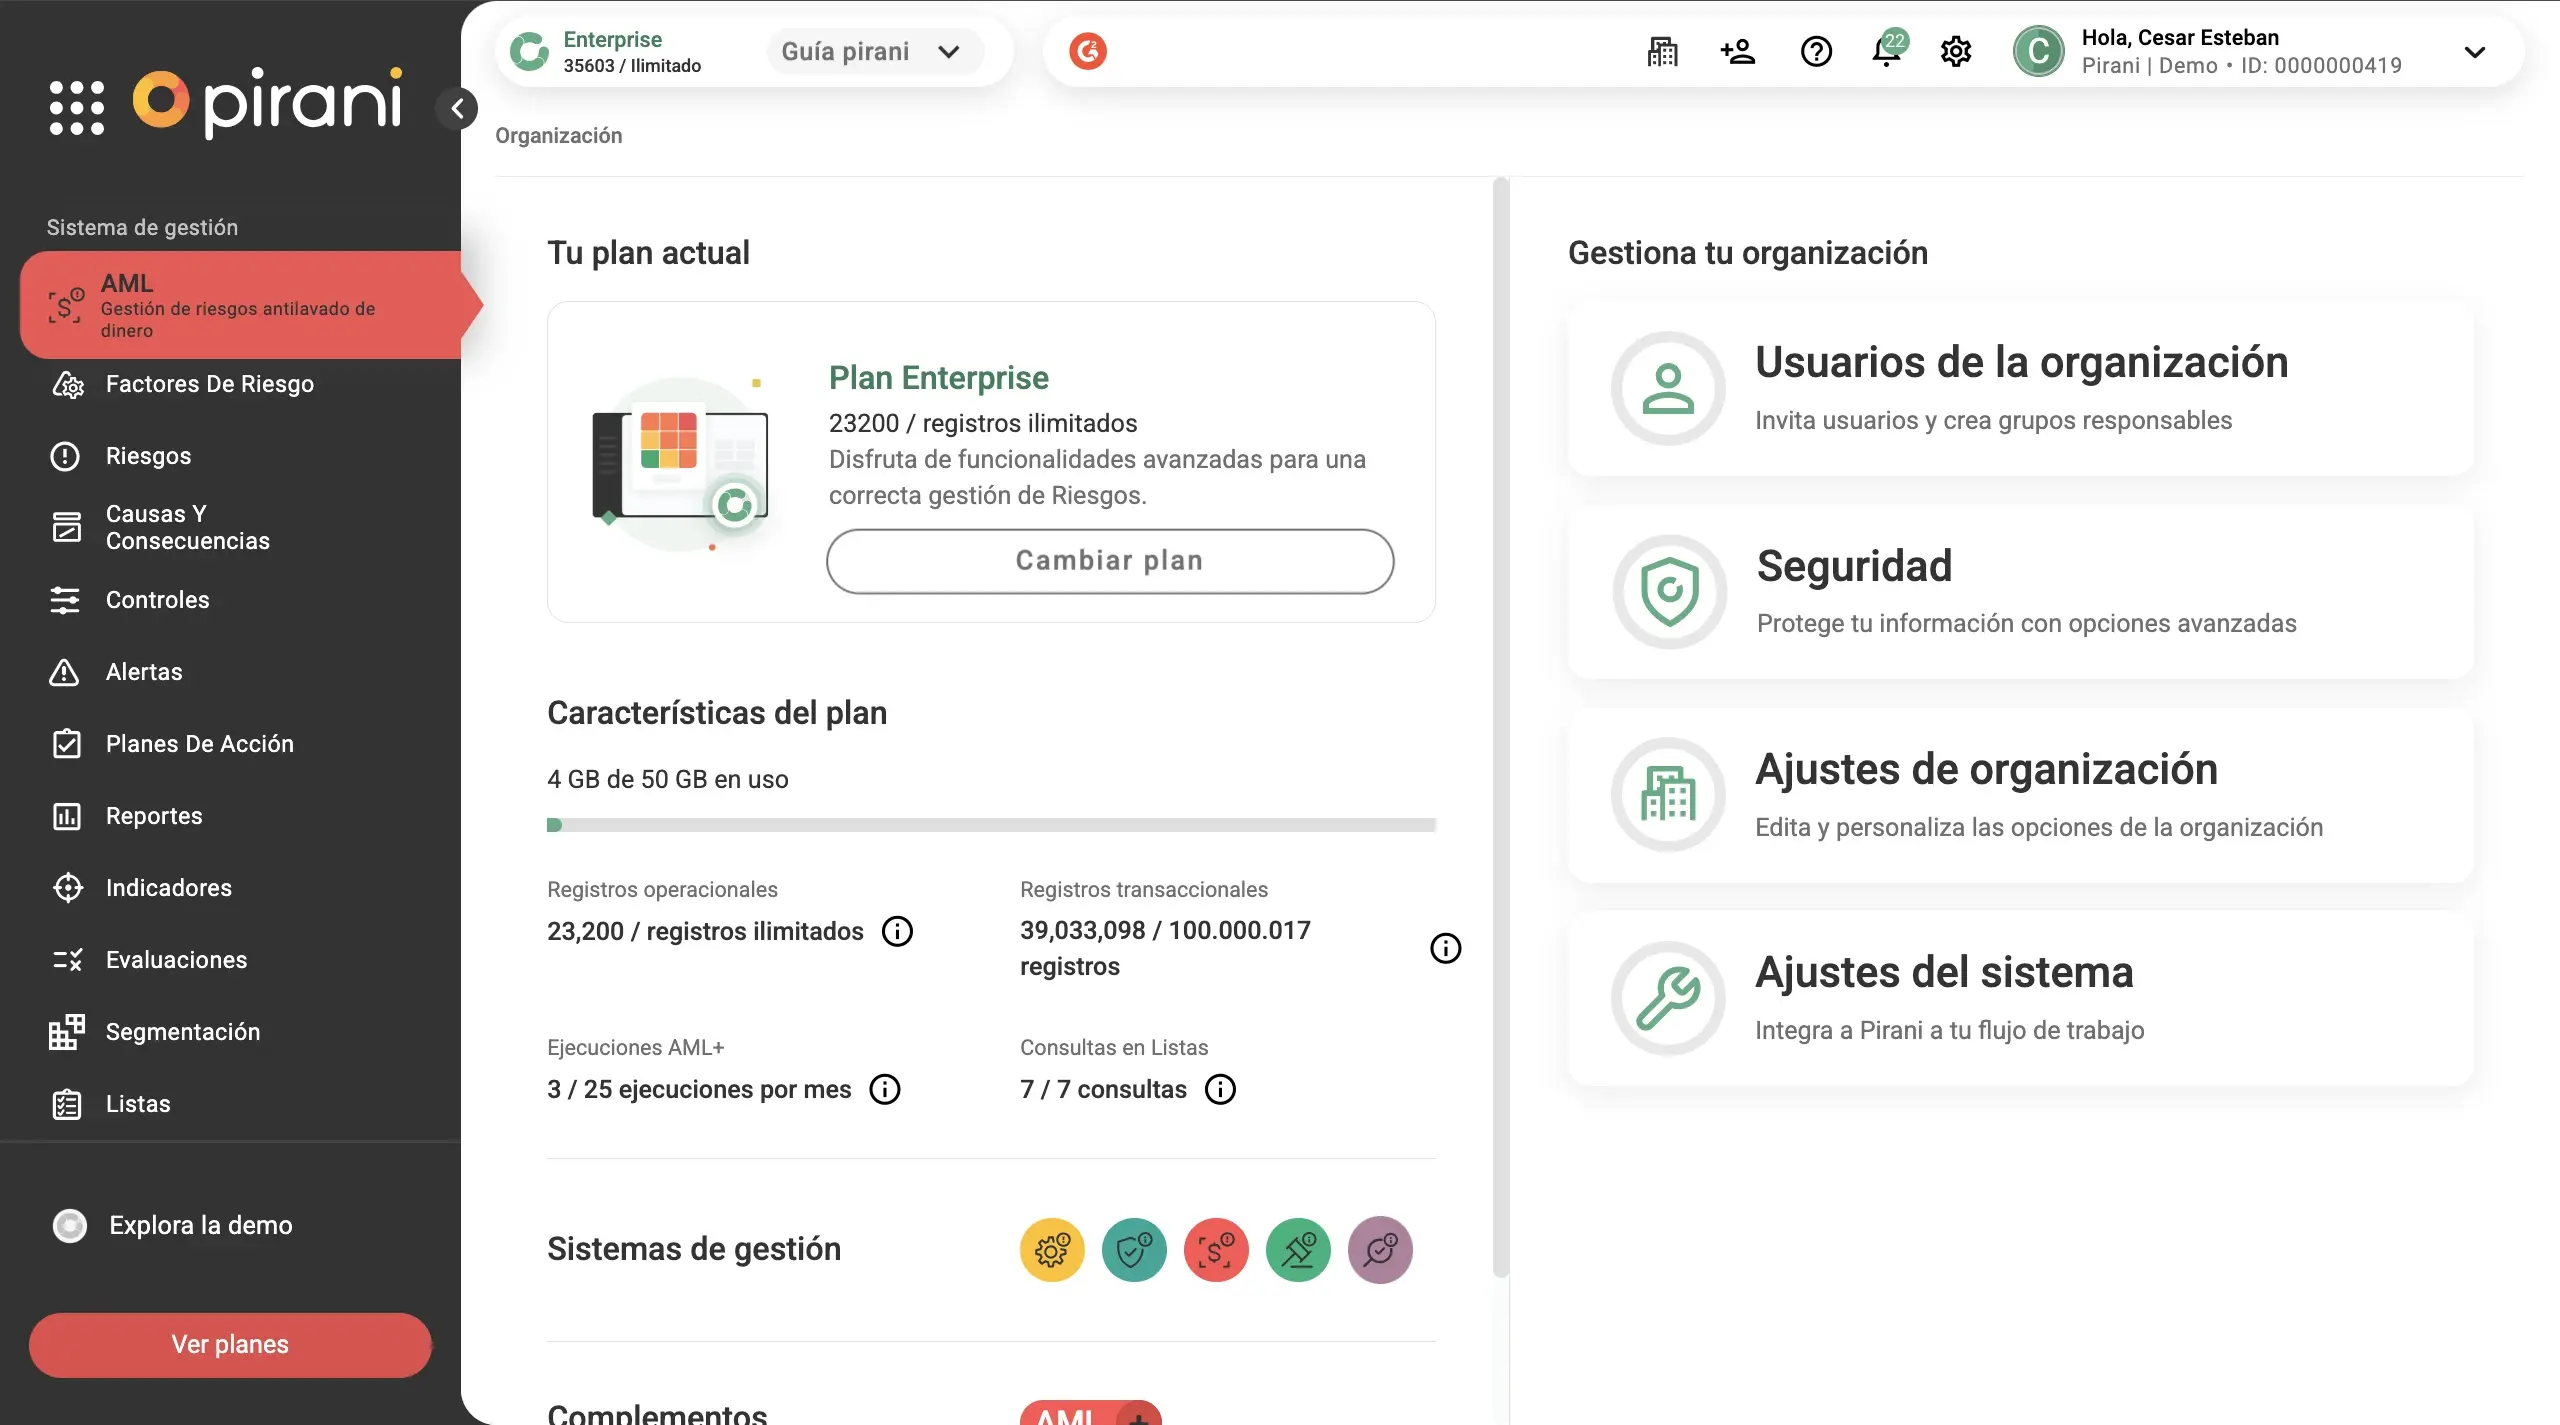Click the storage usage progress bar
Viewport: 2560px width, 1425px height.
[991, 825]
